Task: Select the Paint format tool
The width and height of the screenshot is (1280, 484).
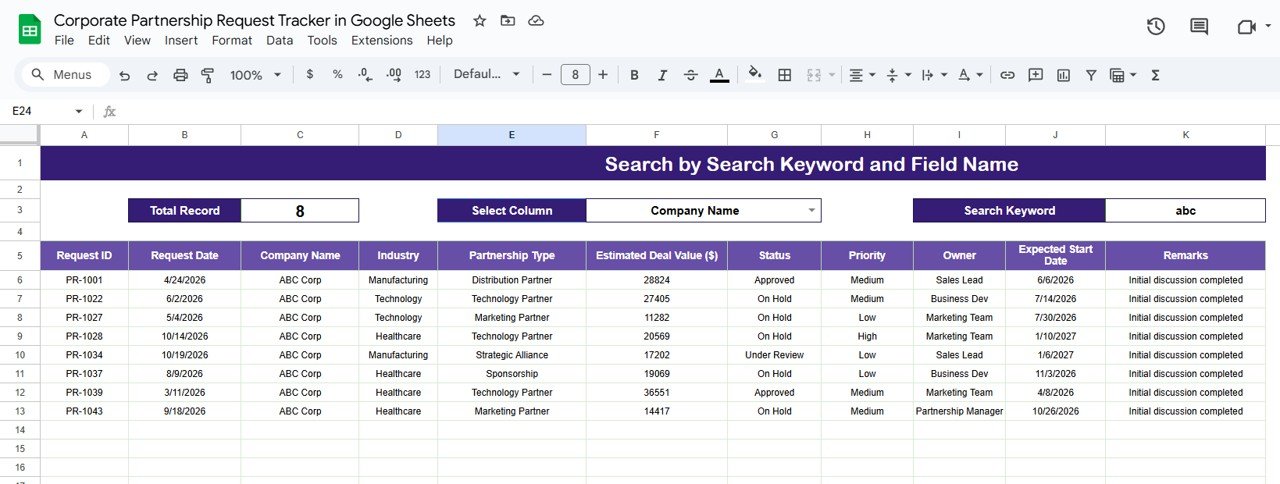Action: point(208,75)
